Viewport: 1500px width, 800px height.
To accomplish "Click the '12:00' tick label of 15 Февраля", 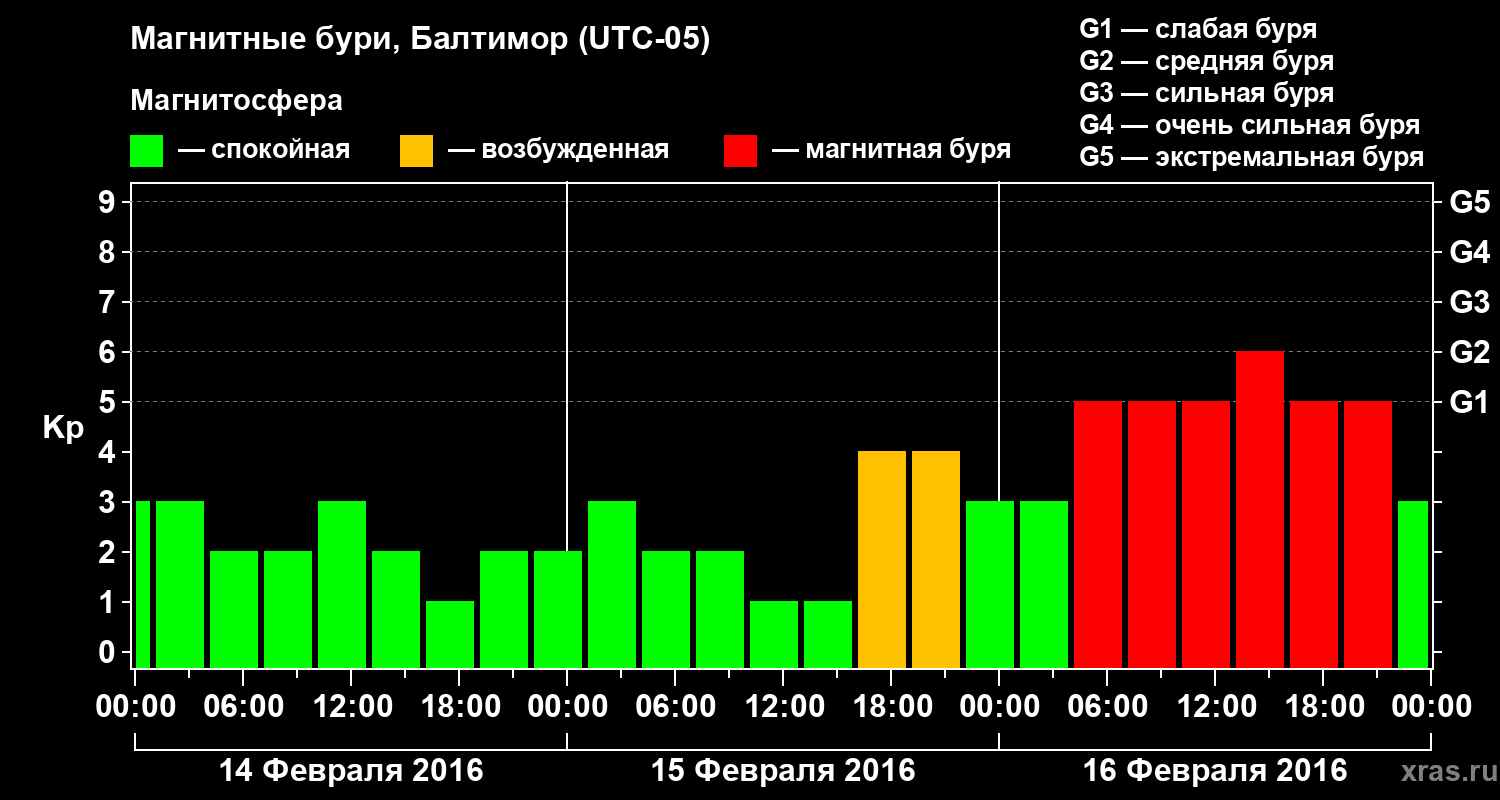I will click(783, 707).
